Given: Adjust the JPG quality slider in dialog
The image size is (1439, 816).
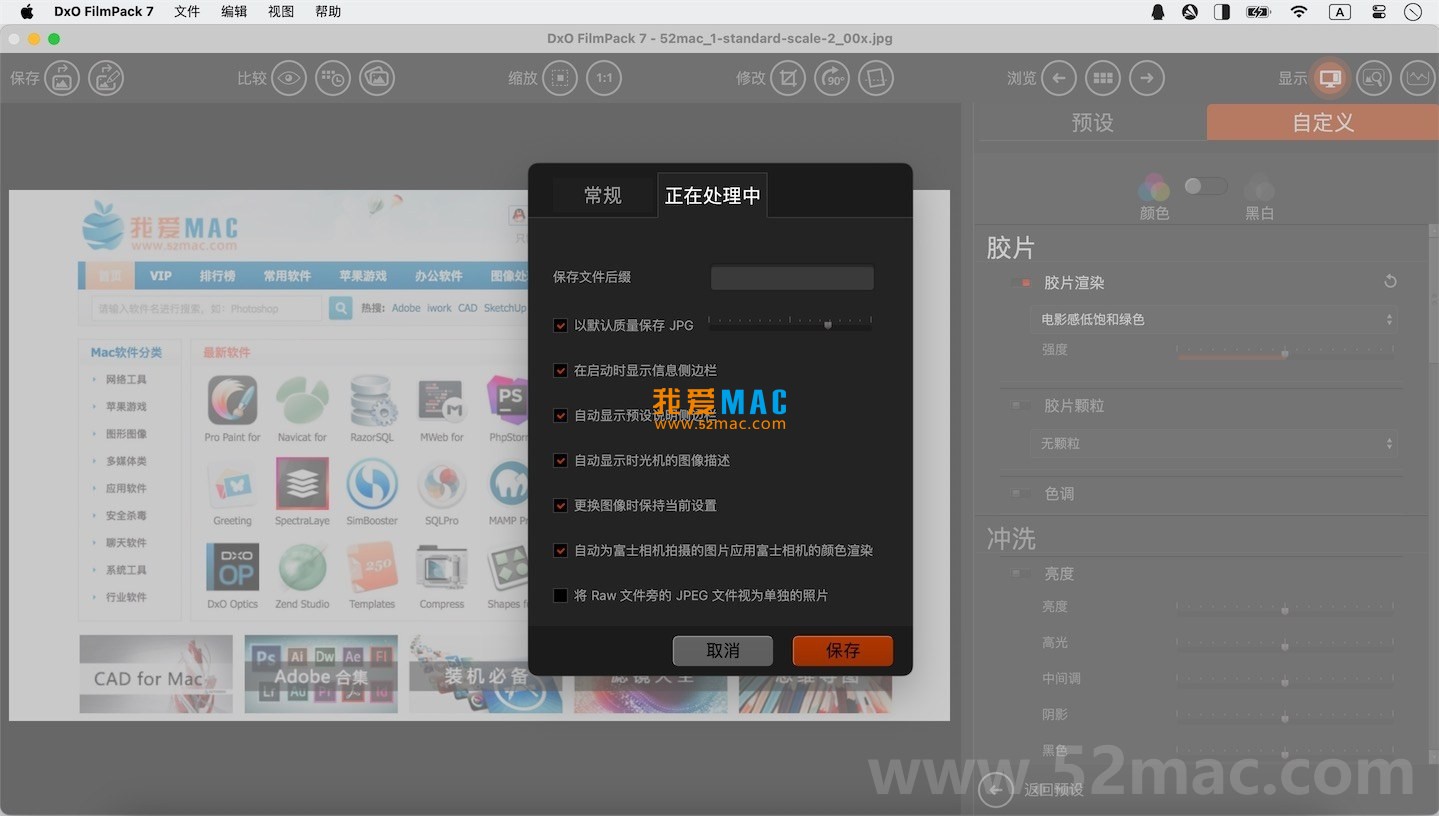Looking at the screenshot, I should (x=790, y=323).
